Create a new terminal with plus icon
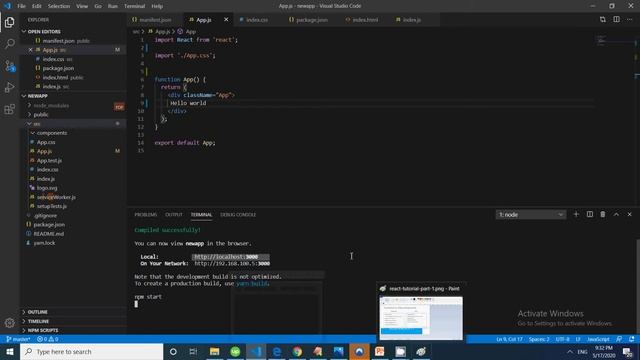Viewport: 640px width, 360px height. pyautogui.click(x=576, y=214)
